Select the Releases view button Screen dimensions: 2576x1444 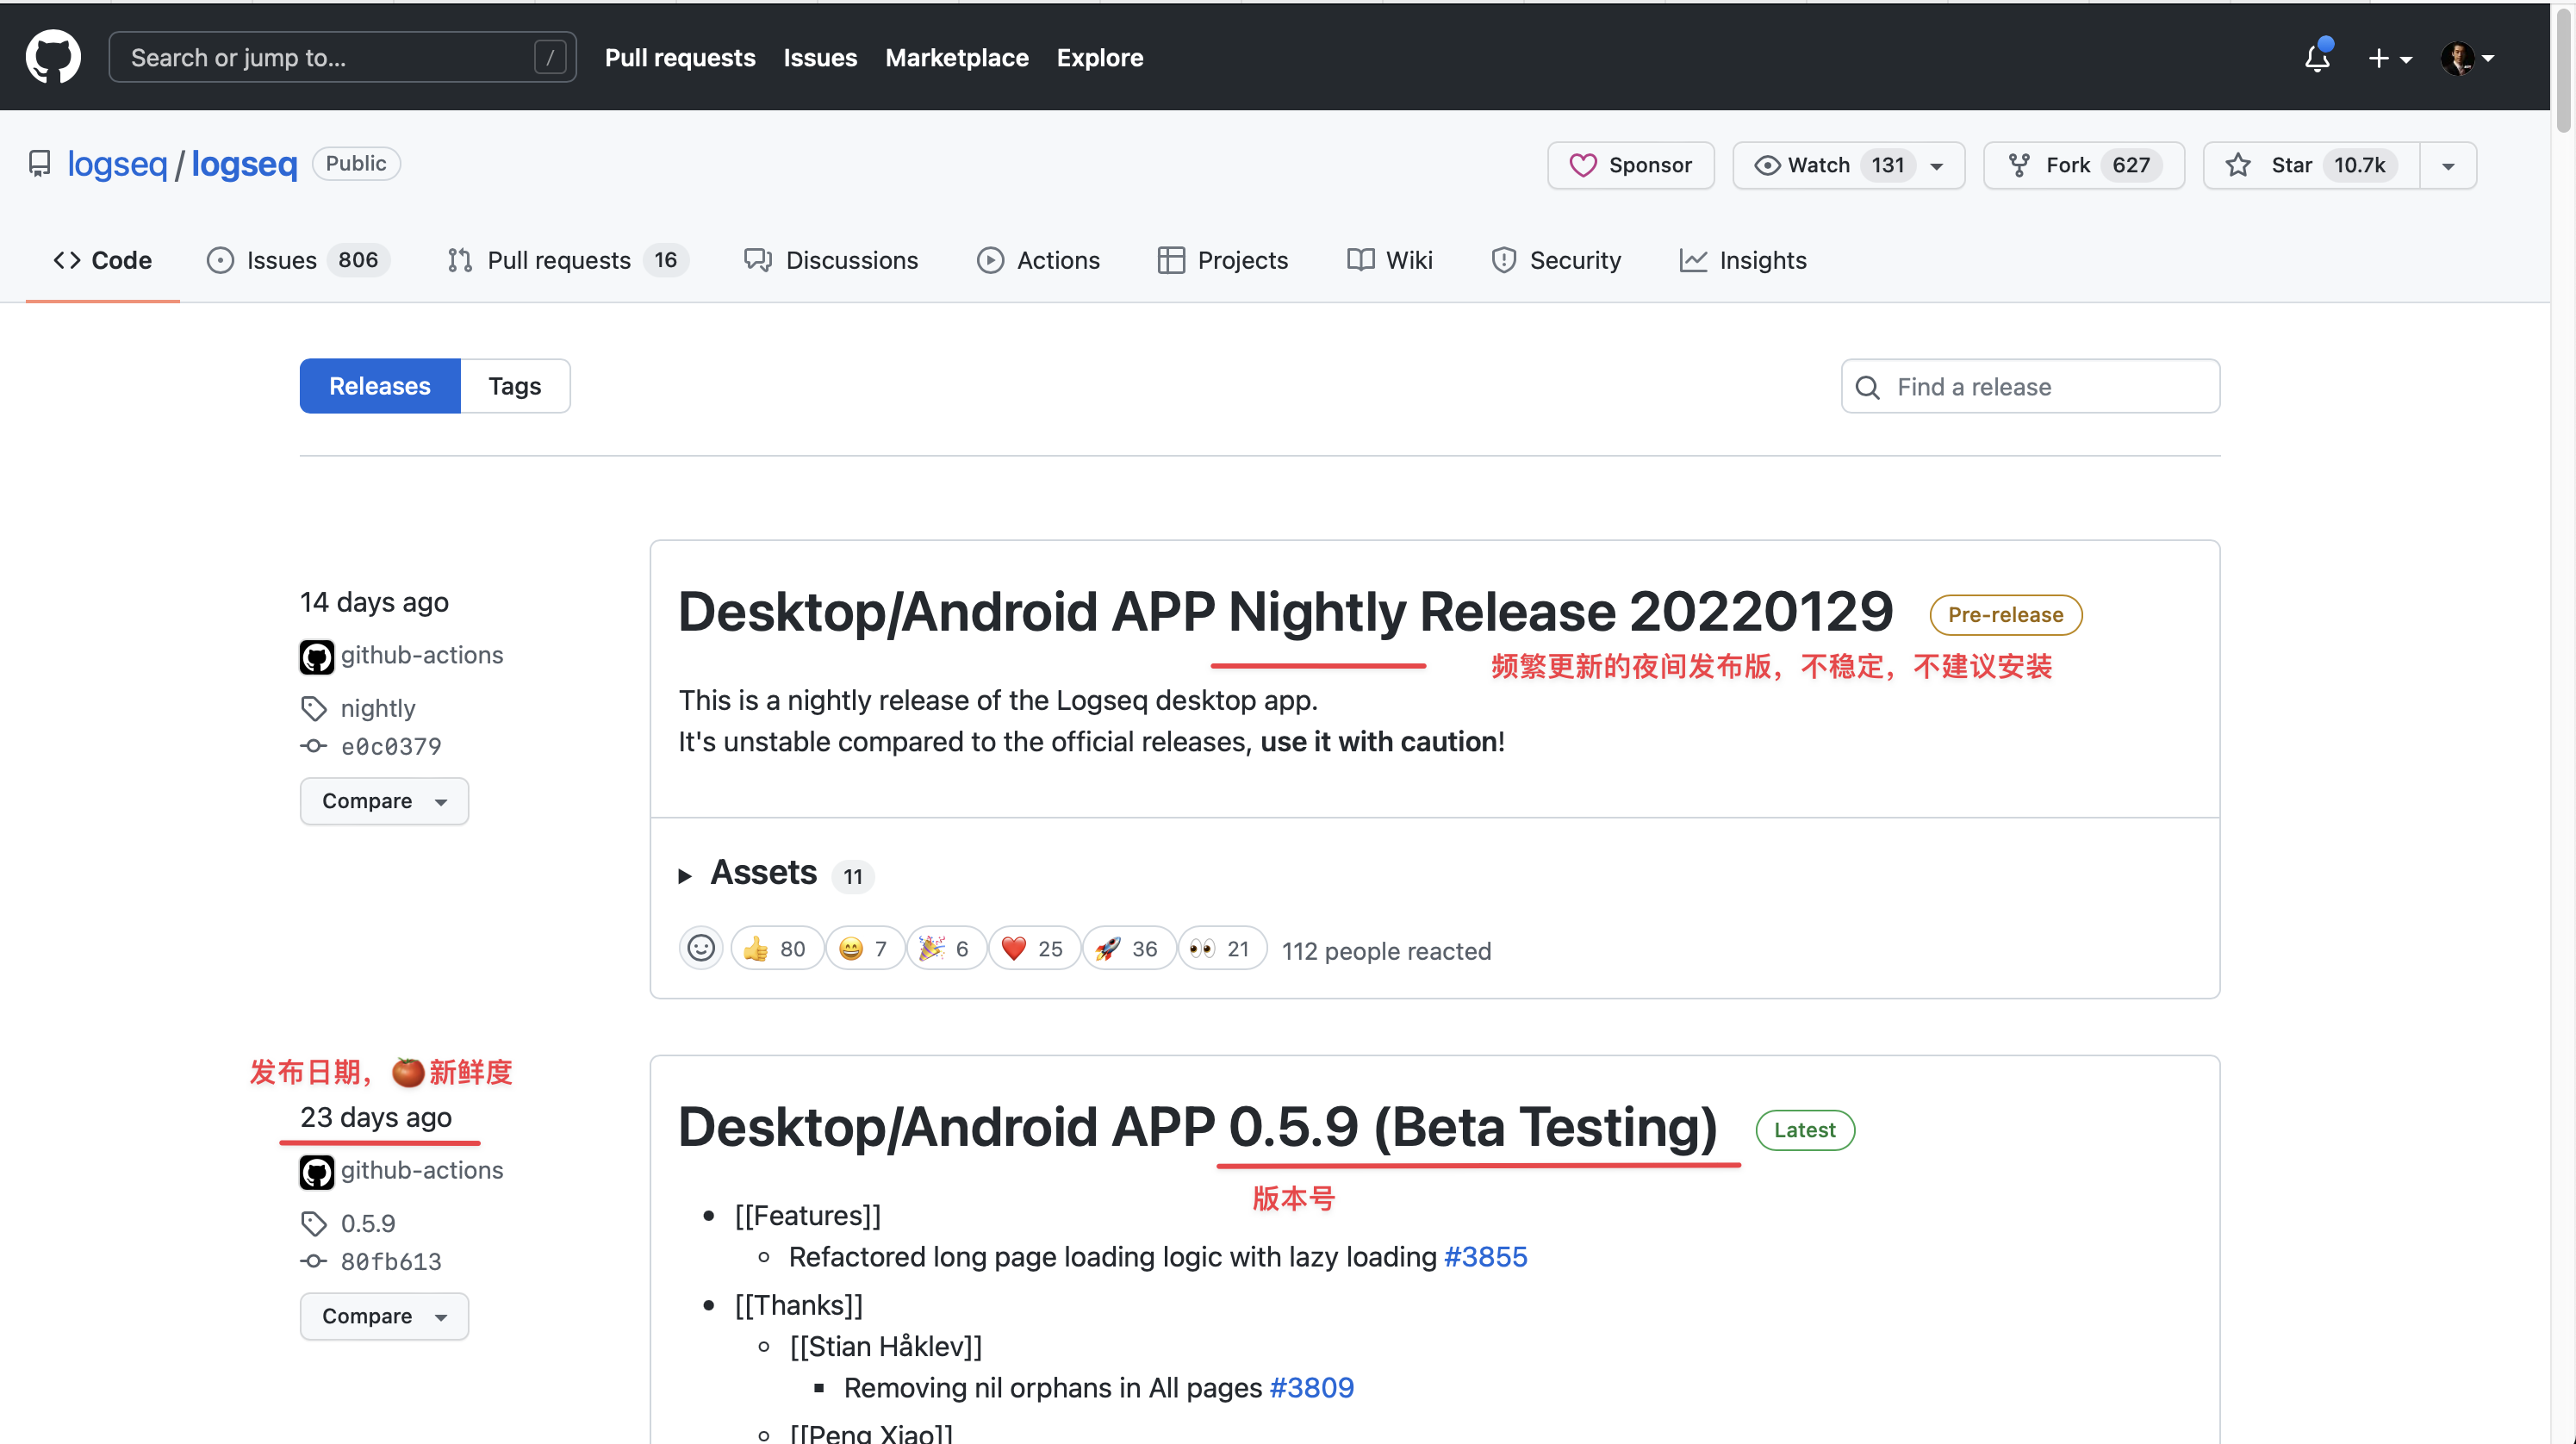[x=380, y=386]
